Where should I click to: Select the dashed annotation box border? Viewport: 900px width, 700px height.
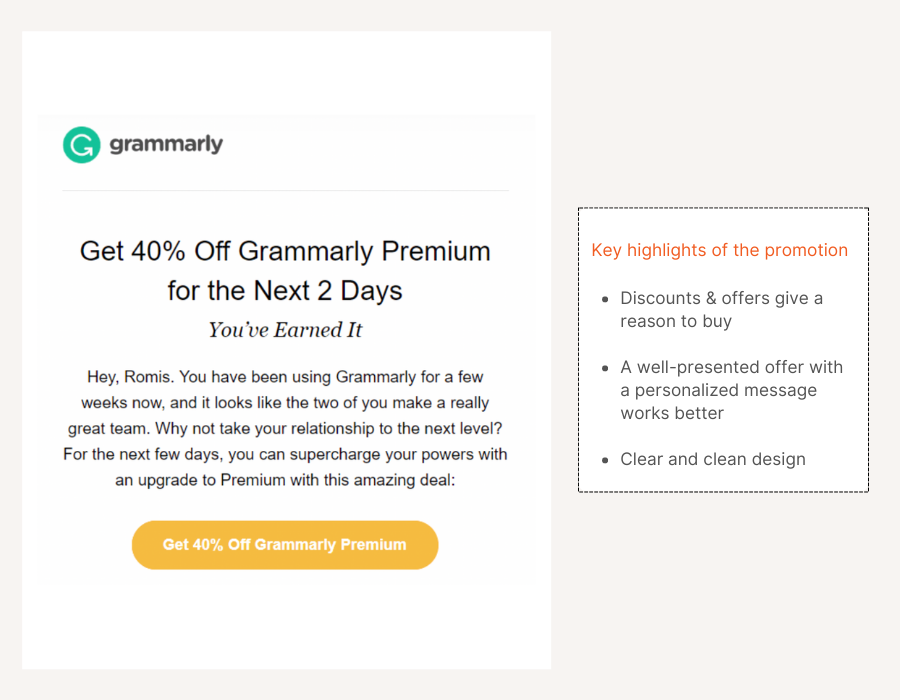tap(723, 208)
